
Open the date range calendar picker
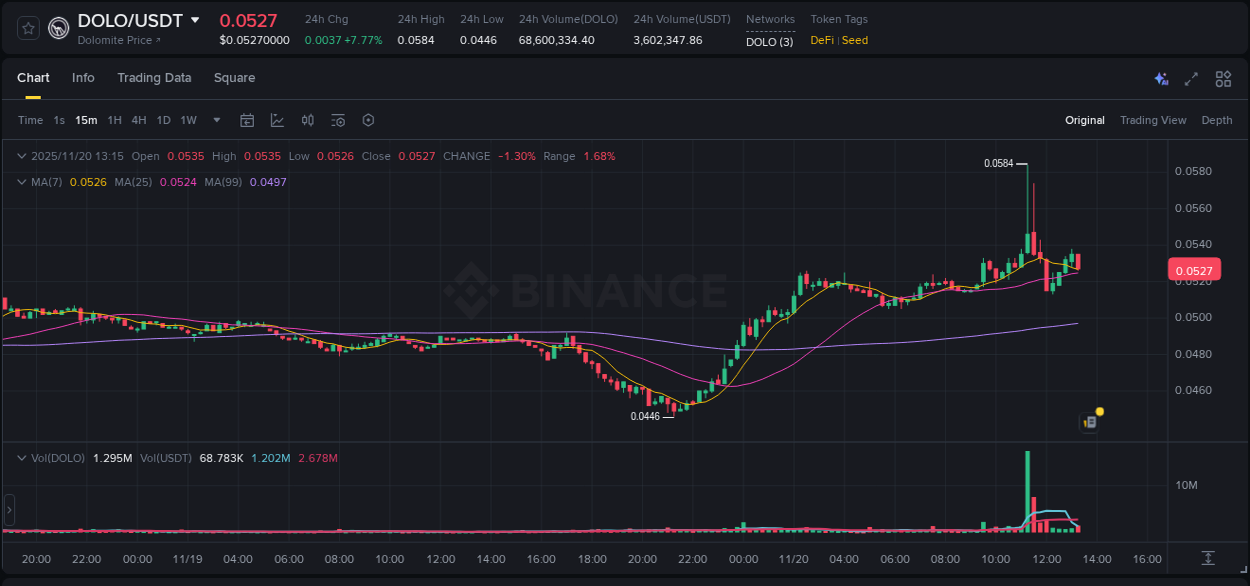pos(247,119)
